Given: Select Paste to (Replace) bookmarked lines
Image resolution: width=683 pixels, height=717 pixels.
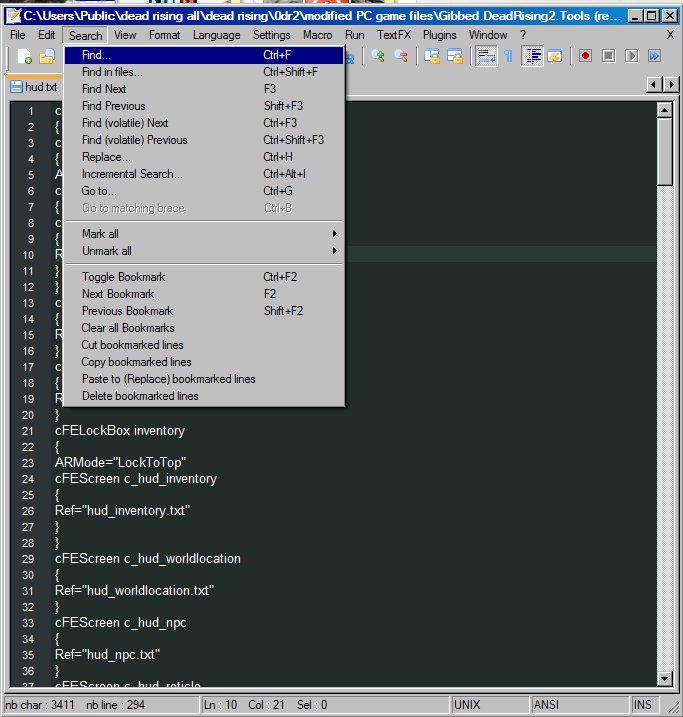Looking at the screenshot, I should [204, 379].
